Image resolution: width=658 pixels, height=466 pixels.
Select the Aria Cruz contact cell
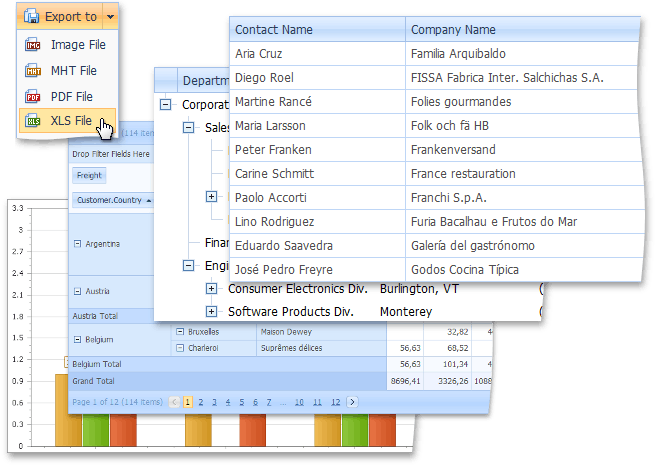[x=318, y=54]
